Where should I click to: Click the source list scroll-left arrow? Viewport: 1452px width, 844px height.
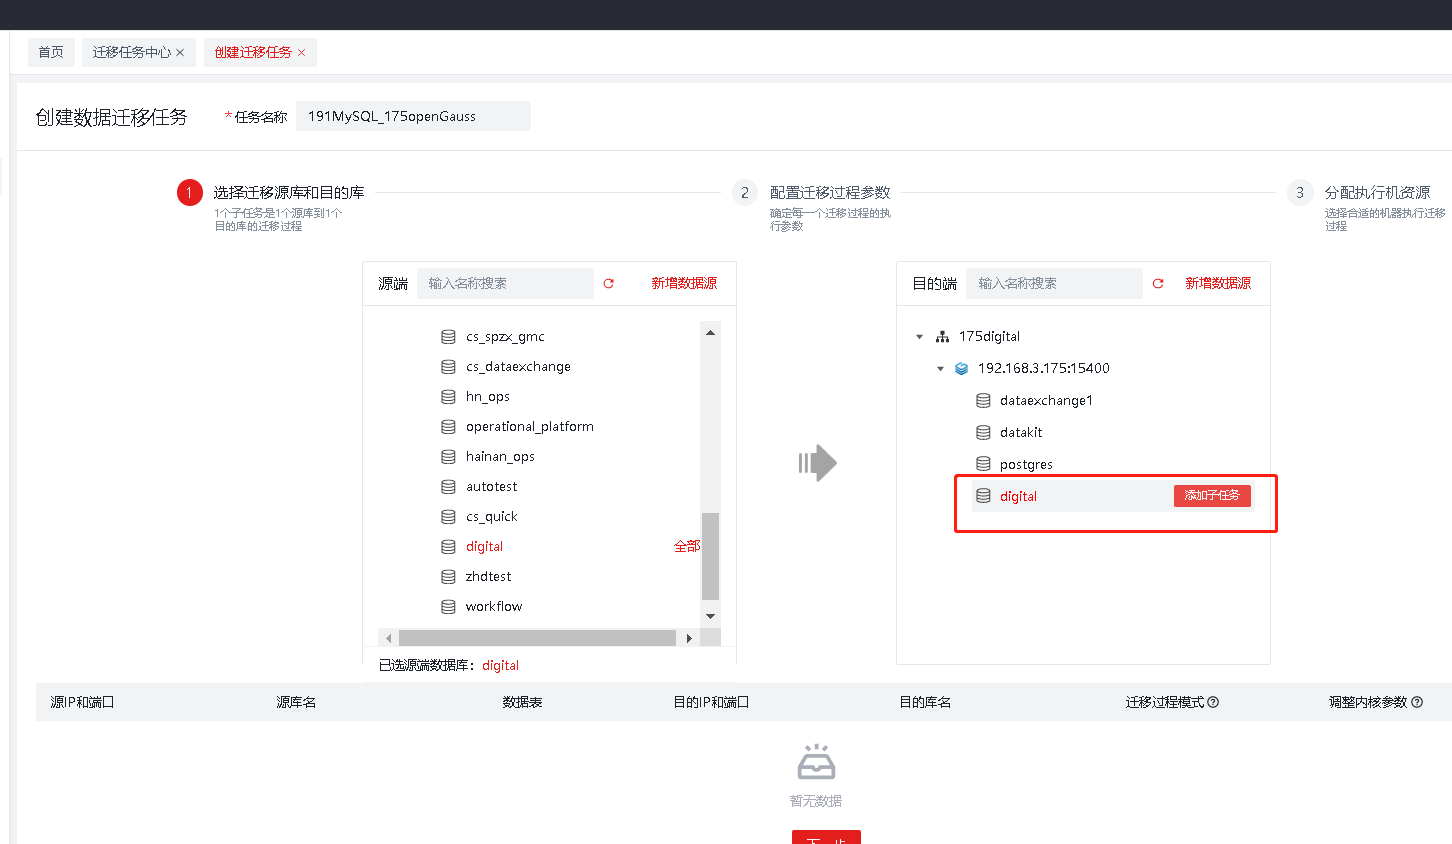tap(388, 638)
